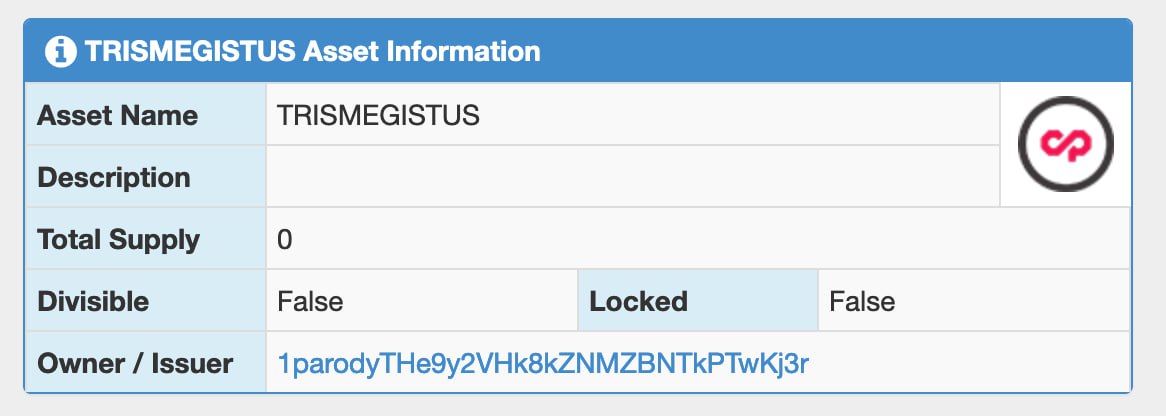Click the info circle icon in header
The width and height of the screenshot is (1166, 416).
pos(61,52)
